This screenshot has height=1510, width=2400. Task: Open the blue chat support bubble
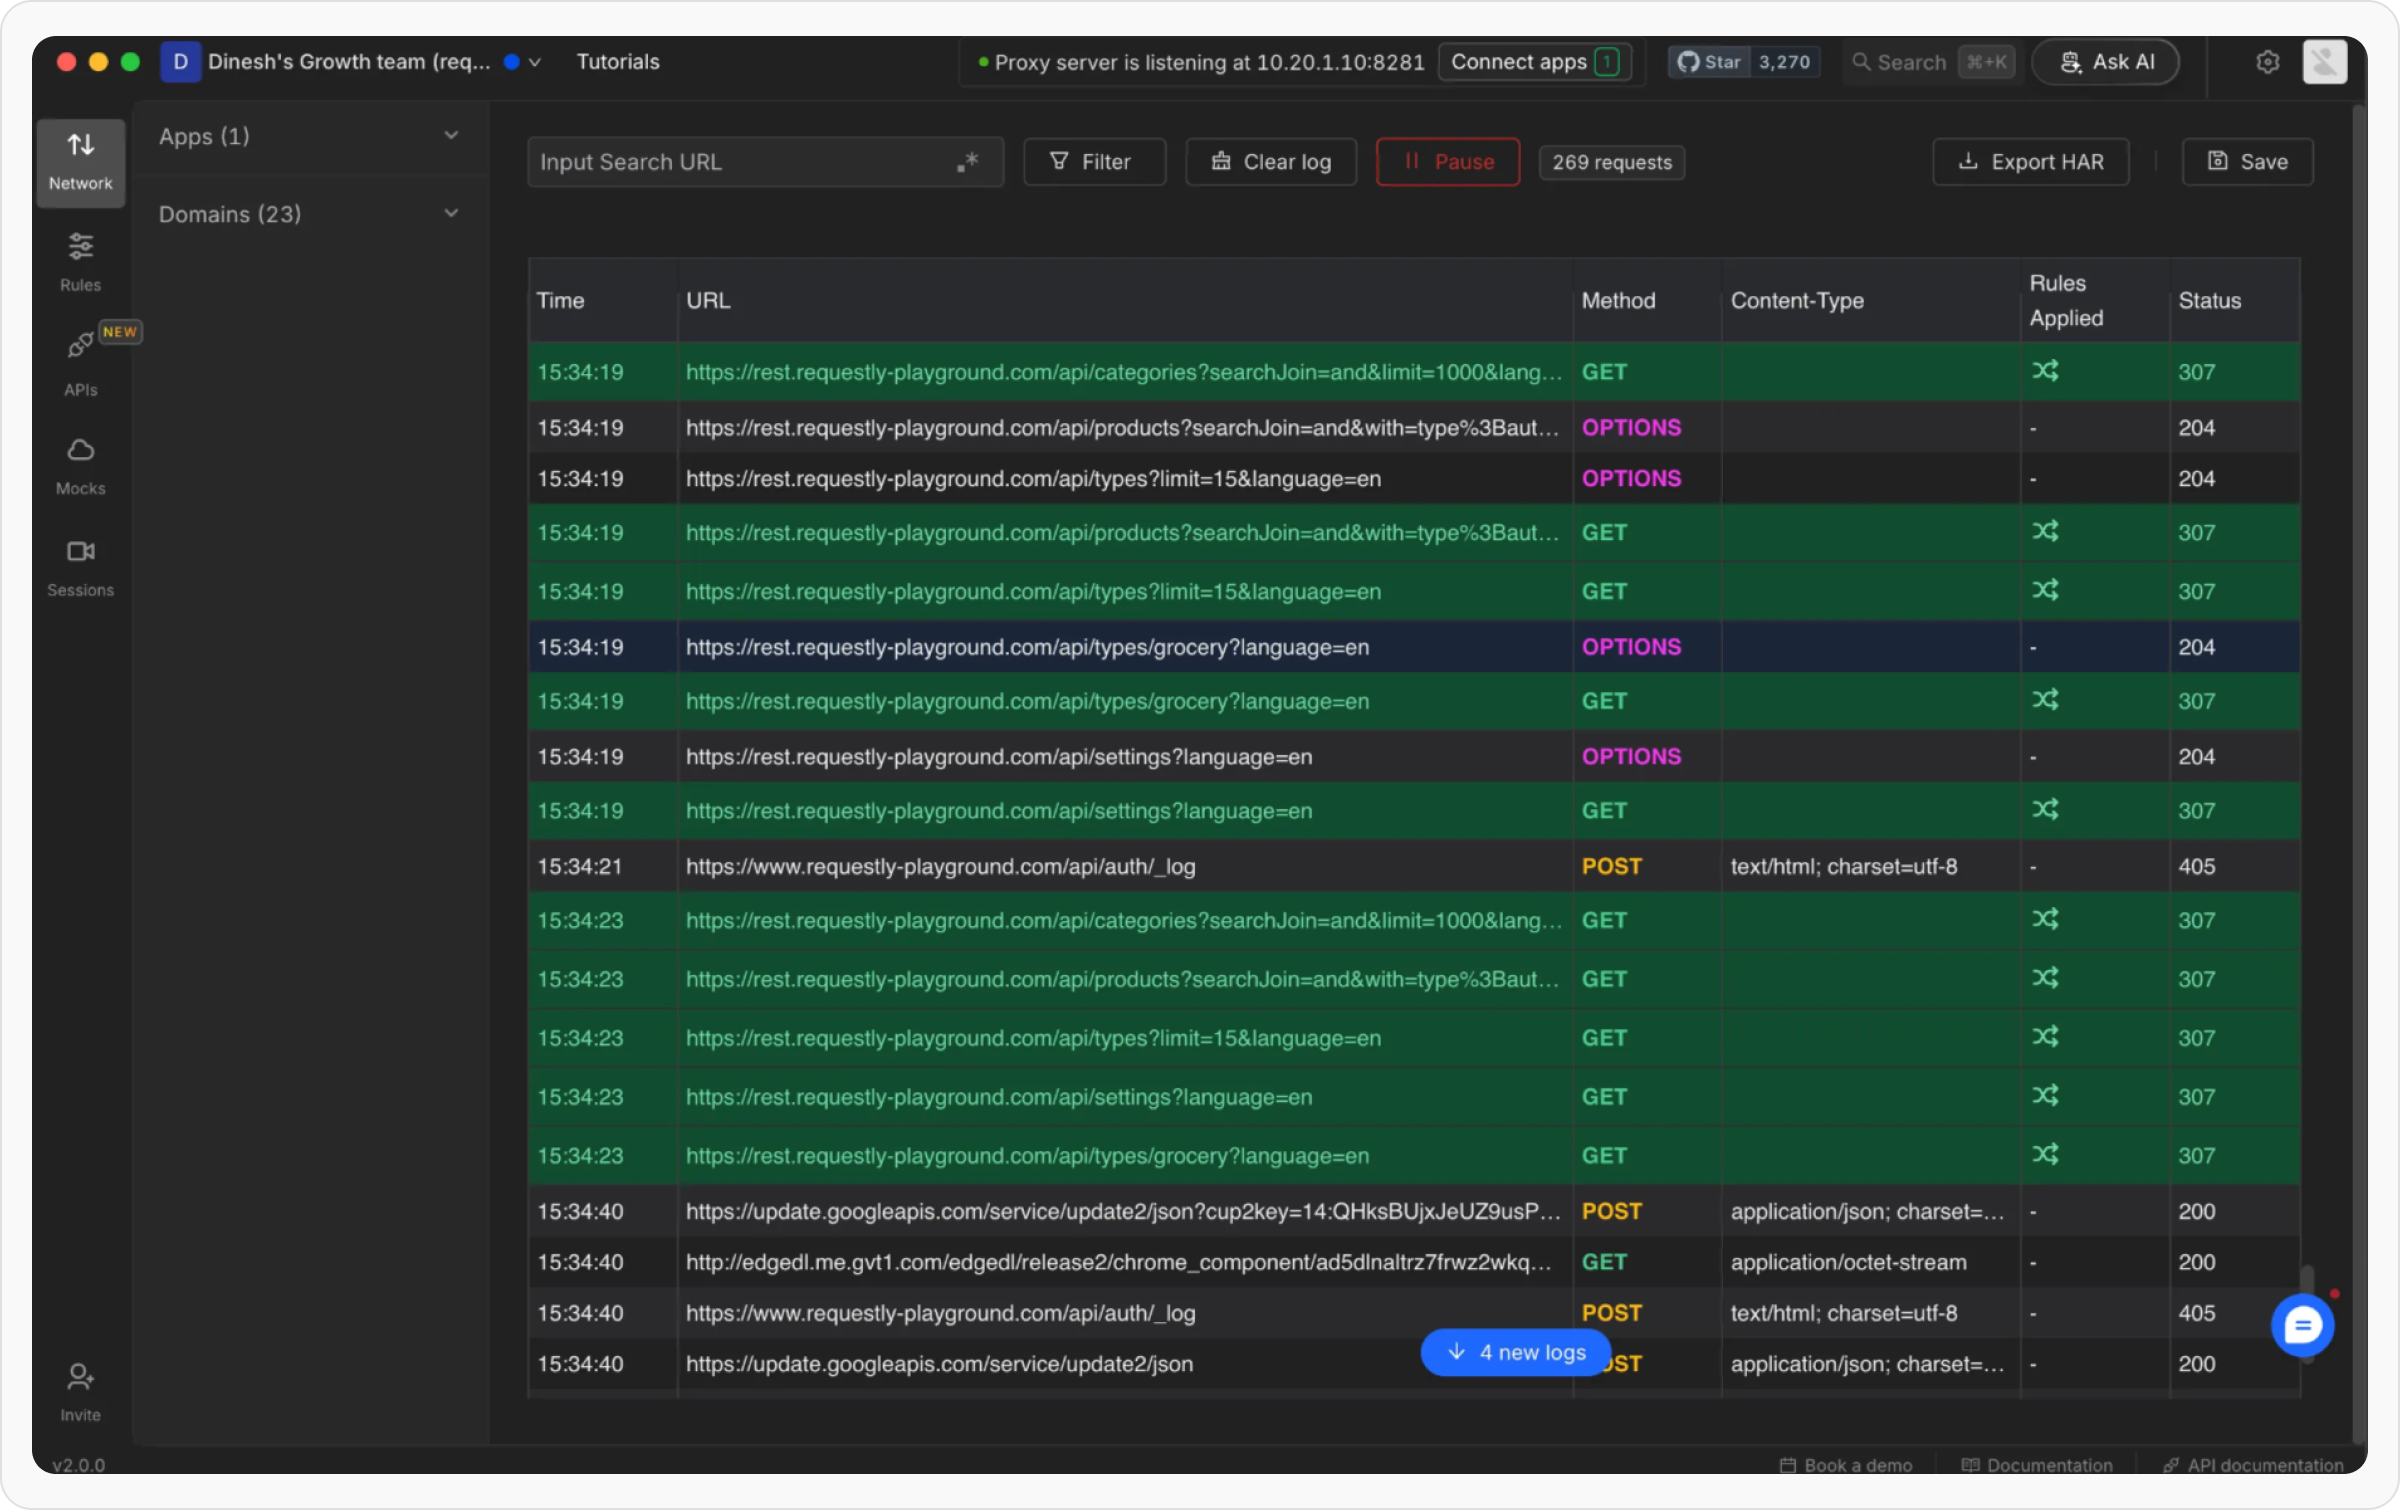click(x=2302, y=1326)
